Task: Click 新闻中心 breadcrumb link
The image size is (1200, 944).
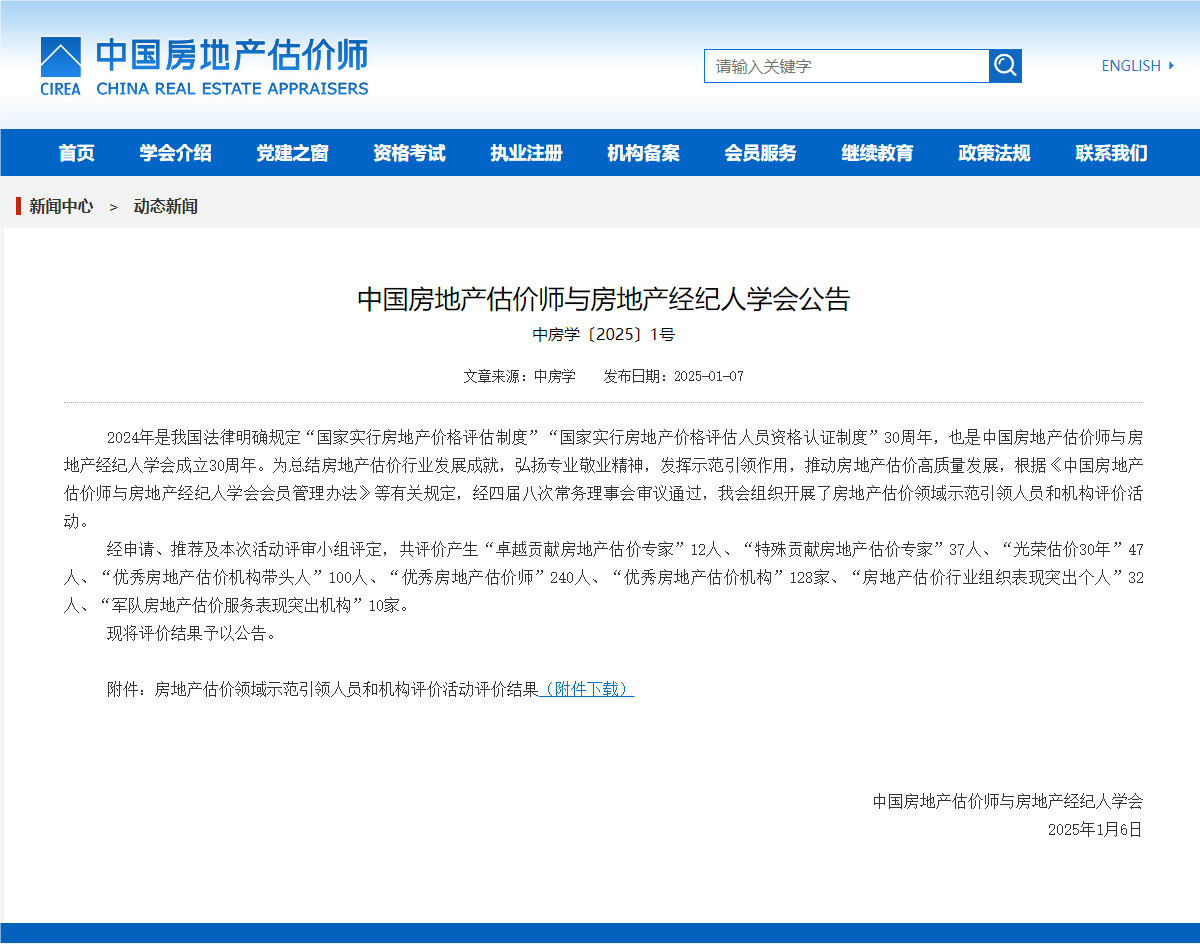Action: tap(61, 206)
